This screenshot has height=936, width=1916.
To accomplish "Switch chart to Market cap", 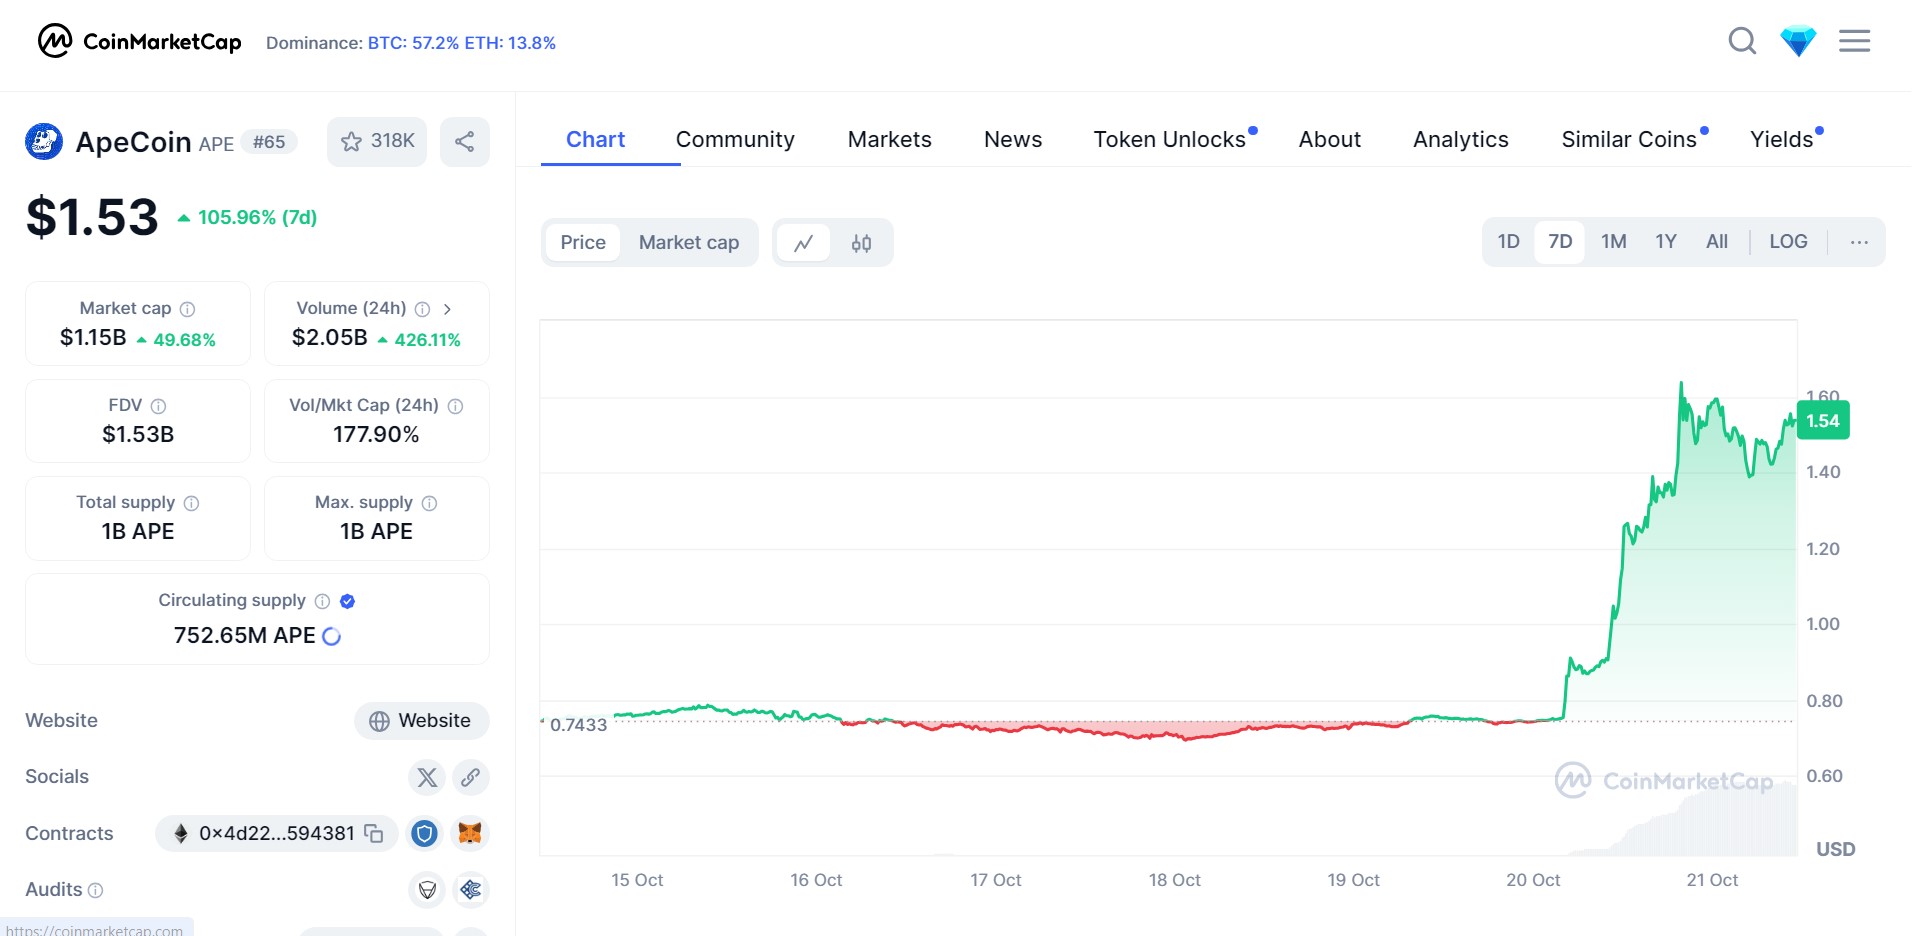I will [688, 243].
